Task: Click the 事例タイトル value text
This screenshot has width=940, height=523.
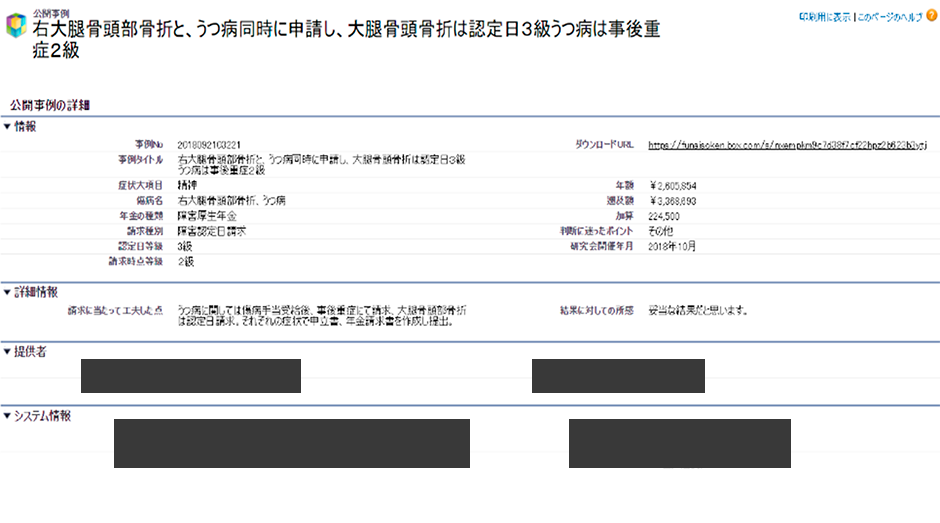Action: pyautogui.click(x=321, y=165)
